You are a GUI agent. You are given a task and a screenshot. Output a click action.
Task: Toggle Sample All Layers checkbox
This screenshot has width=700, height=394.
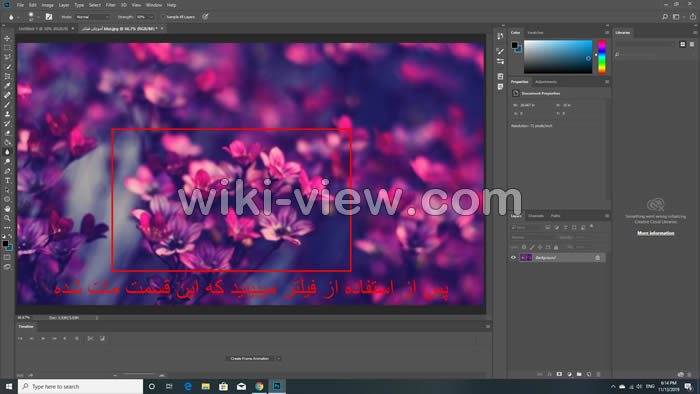[163, 17]
